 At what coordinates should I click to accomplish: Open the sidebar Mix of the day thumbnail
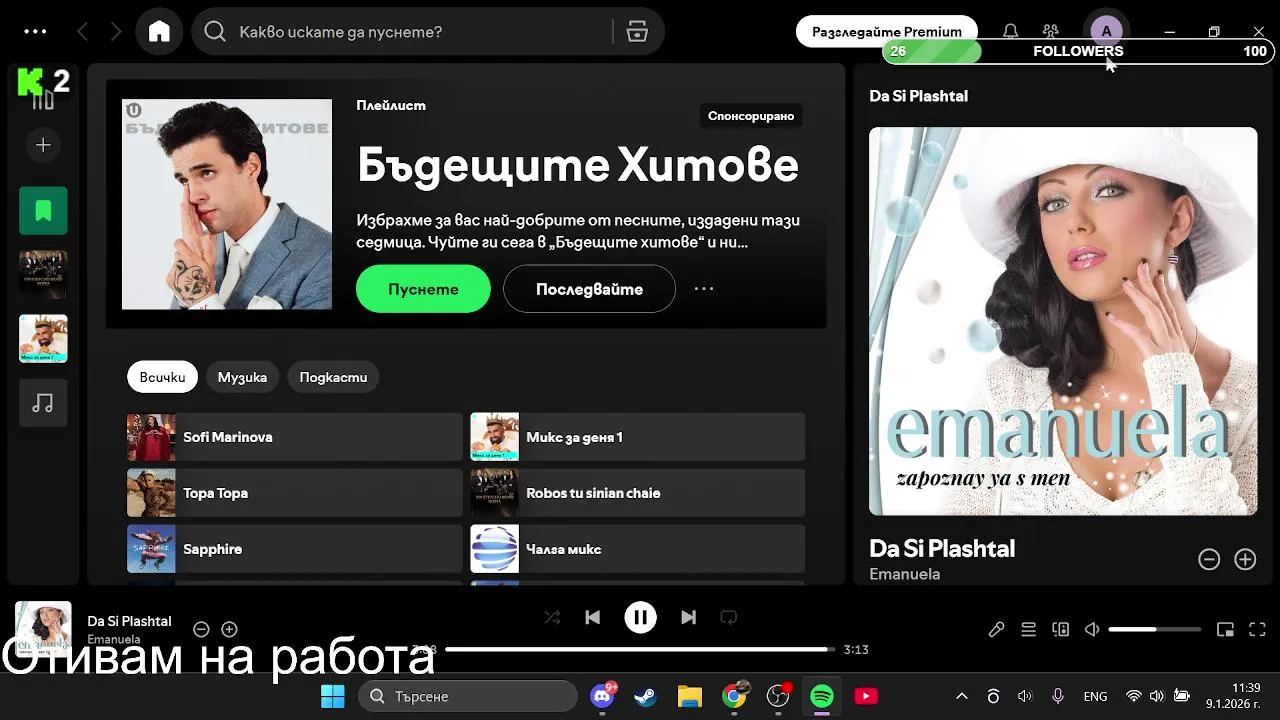pyautogui.click(x=43, y=339)
